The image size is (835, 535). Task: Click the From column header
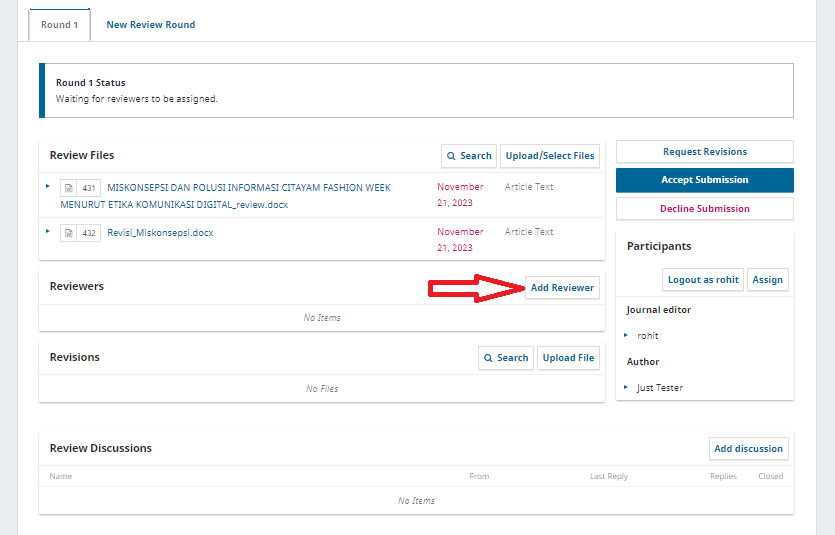click(479, 476)
